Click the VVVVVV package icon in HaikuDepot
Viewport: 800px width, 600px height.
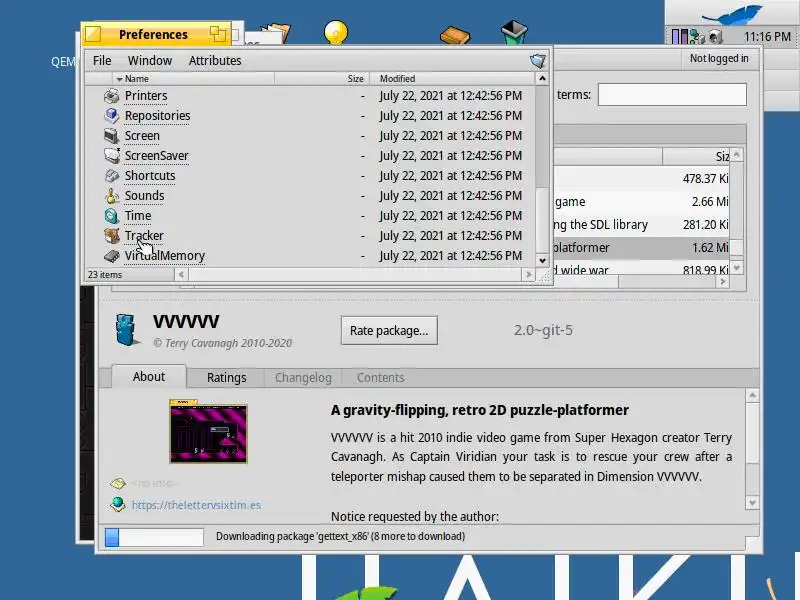point(126,330)
